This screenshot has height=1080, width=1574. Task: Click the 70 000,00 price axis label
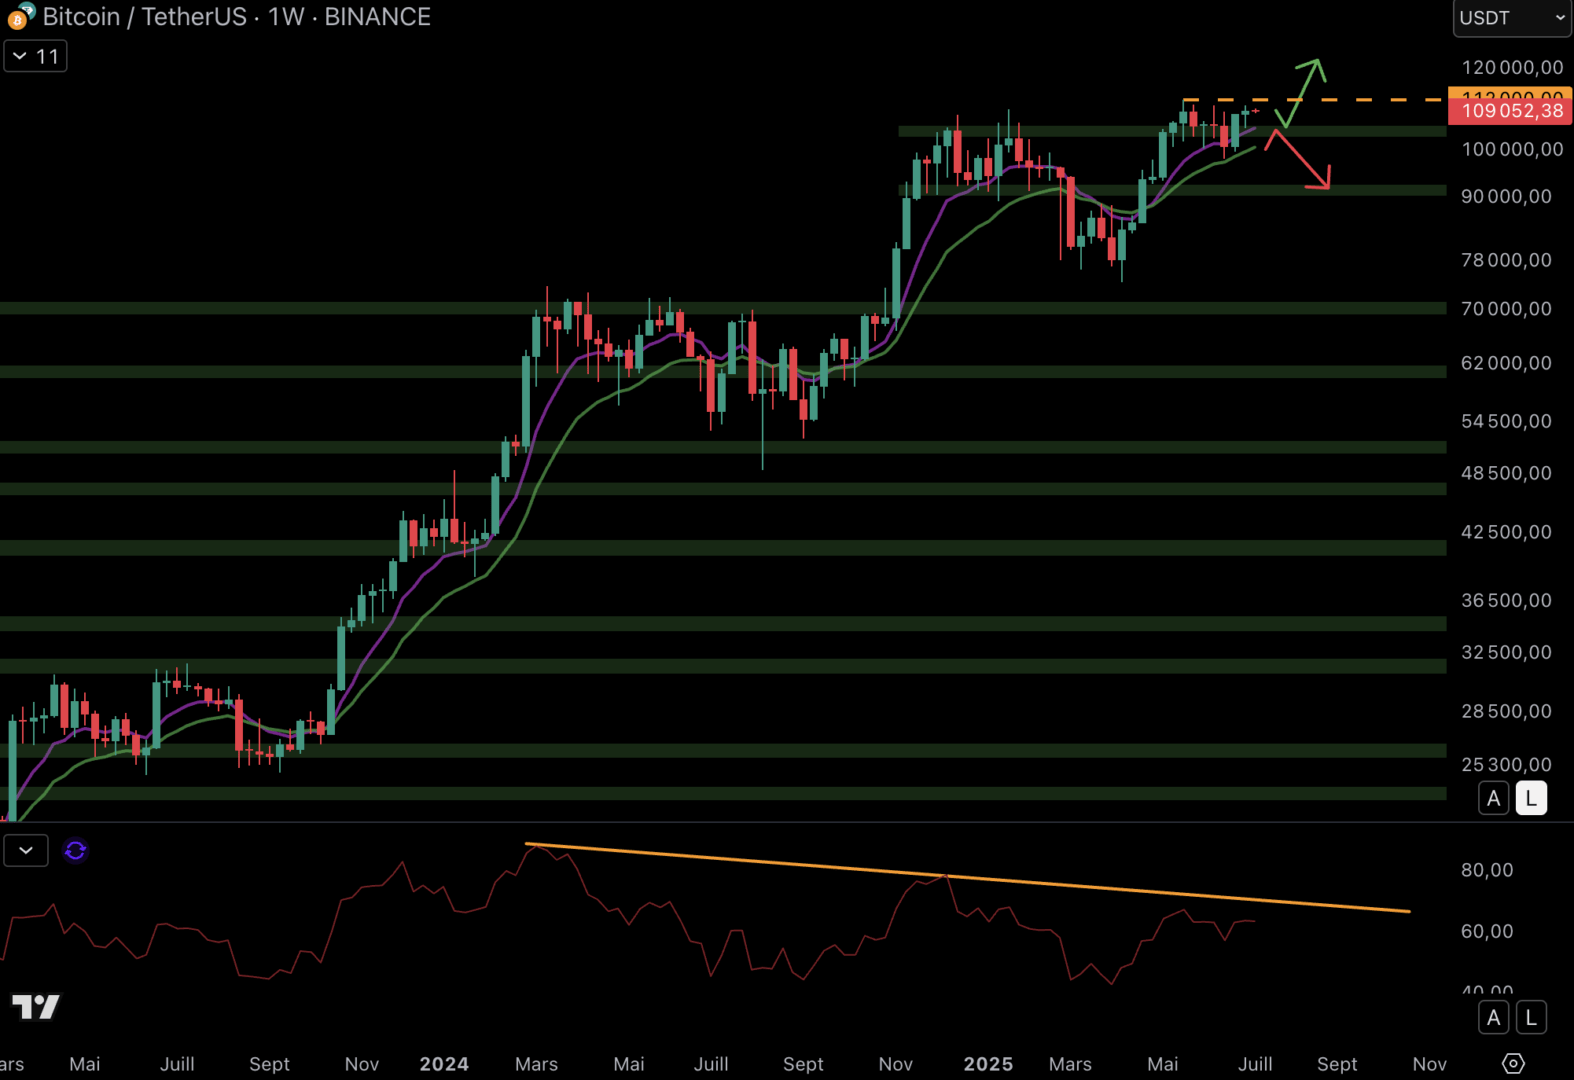coord(1506,309)
